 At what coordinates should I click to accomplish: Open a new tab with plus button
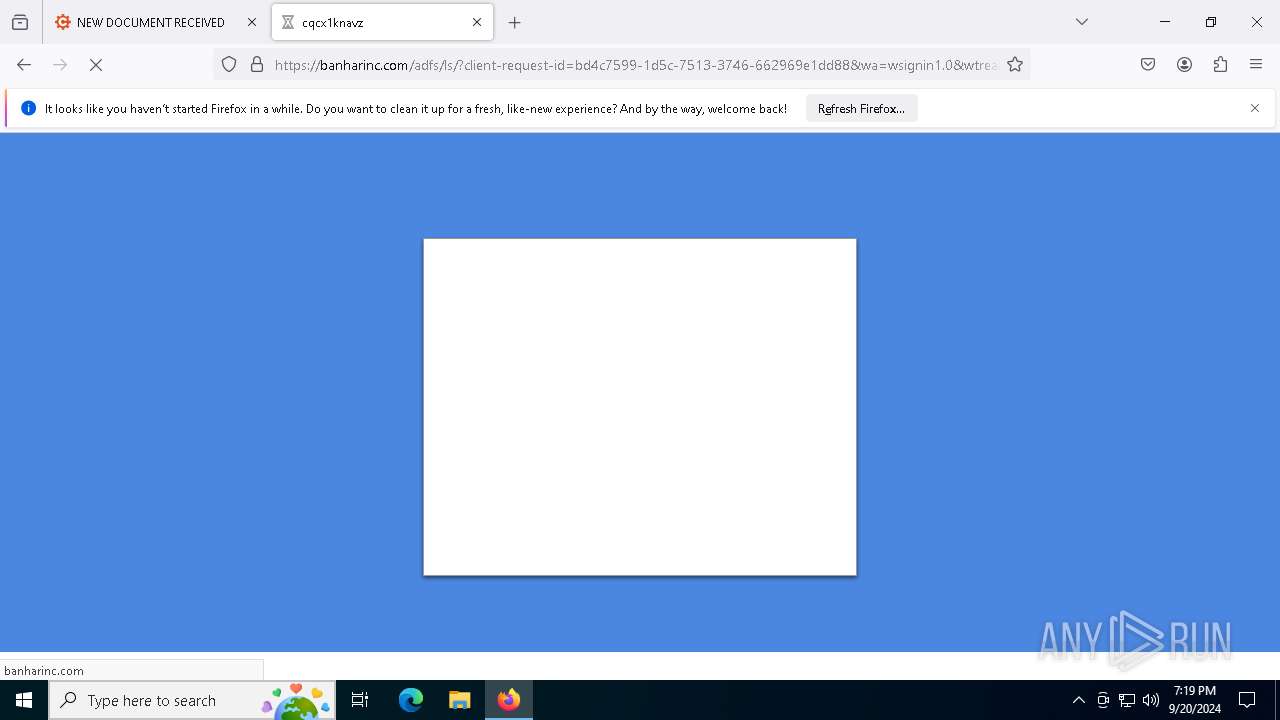[x=515, y=22]
